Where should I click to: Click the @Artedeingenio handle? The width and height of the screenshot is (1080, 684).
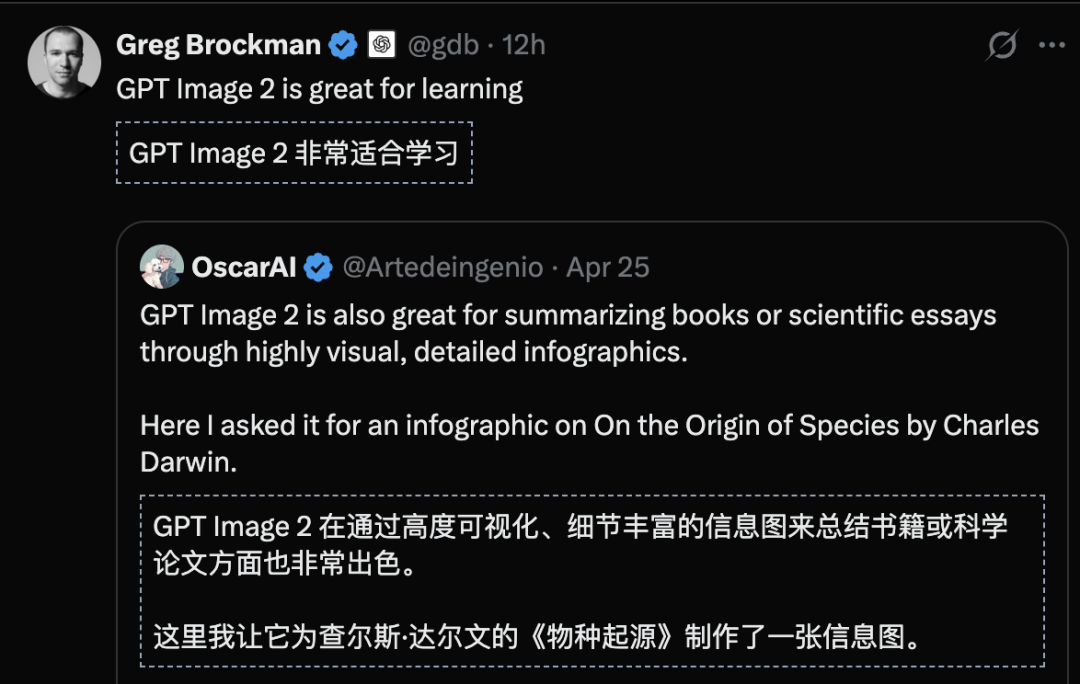point(443,268)
